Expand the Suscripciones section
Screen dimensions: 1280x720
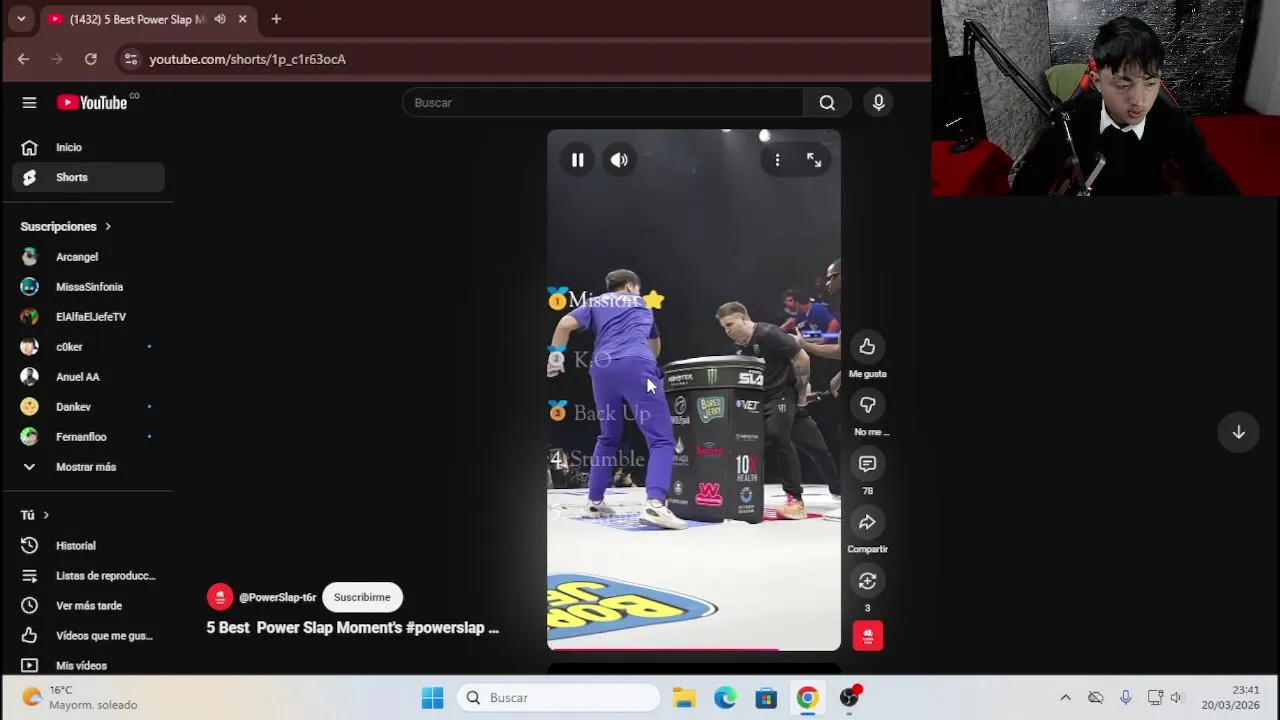(66, 226)
